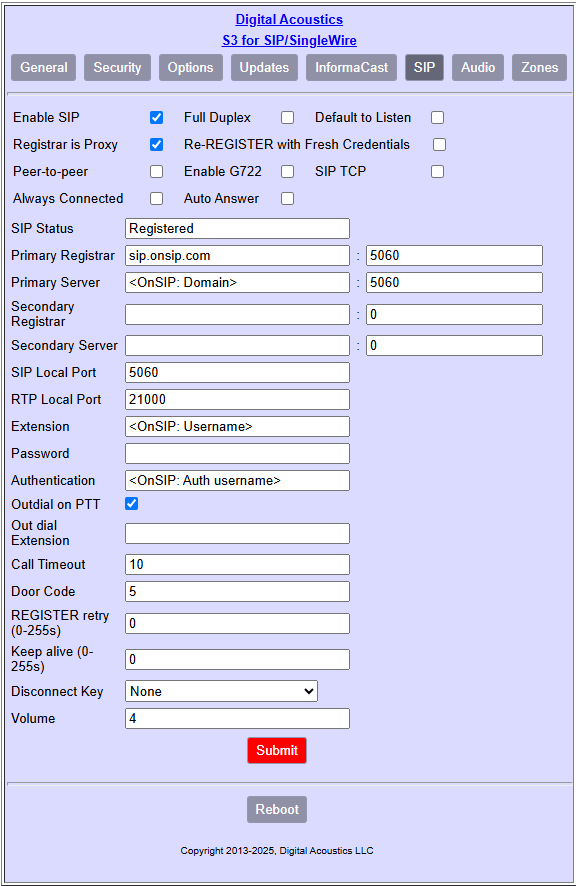
Task: Click the Reboot button
Action: (x=277, y=810)
